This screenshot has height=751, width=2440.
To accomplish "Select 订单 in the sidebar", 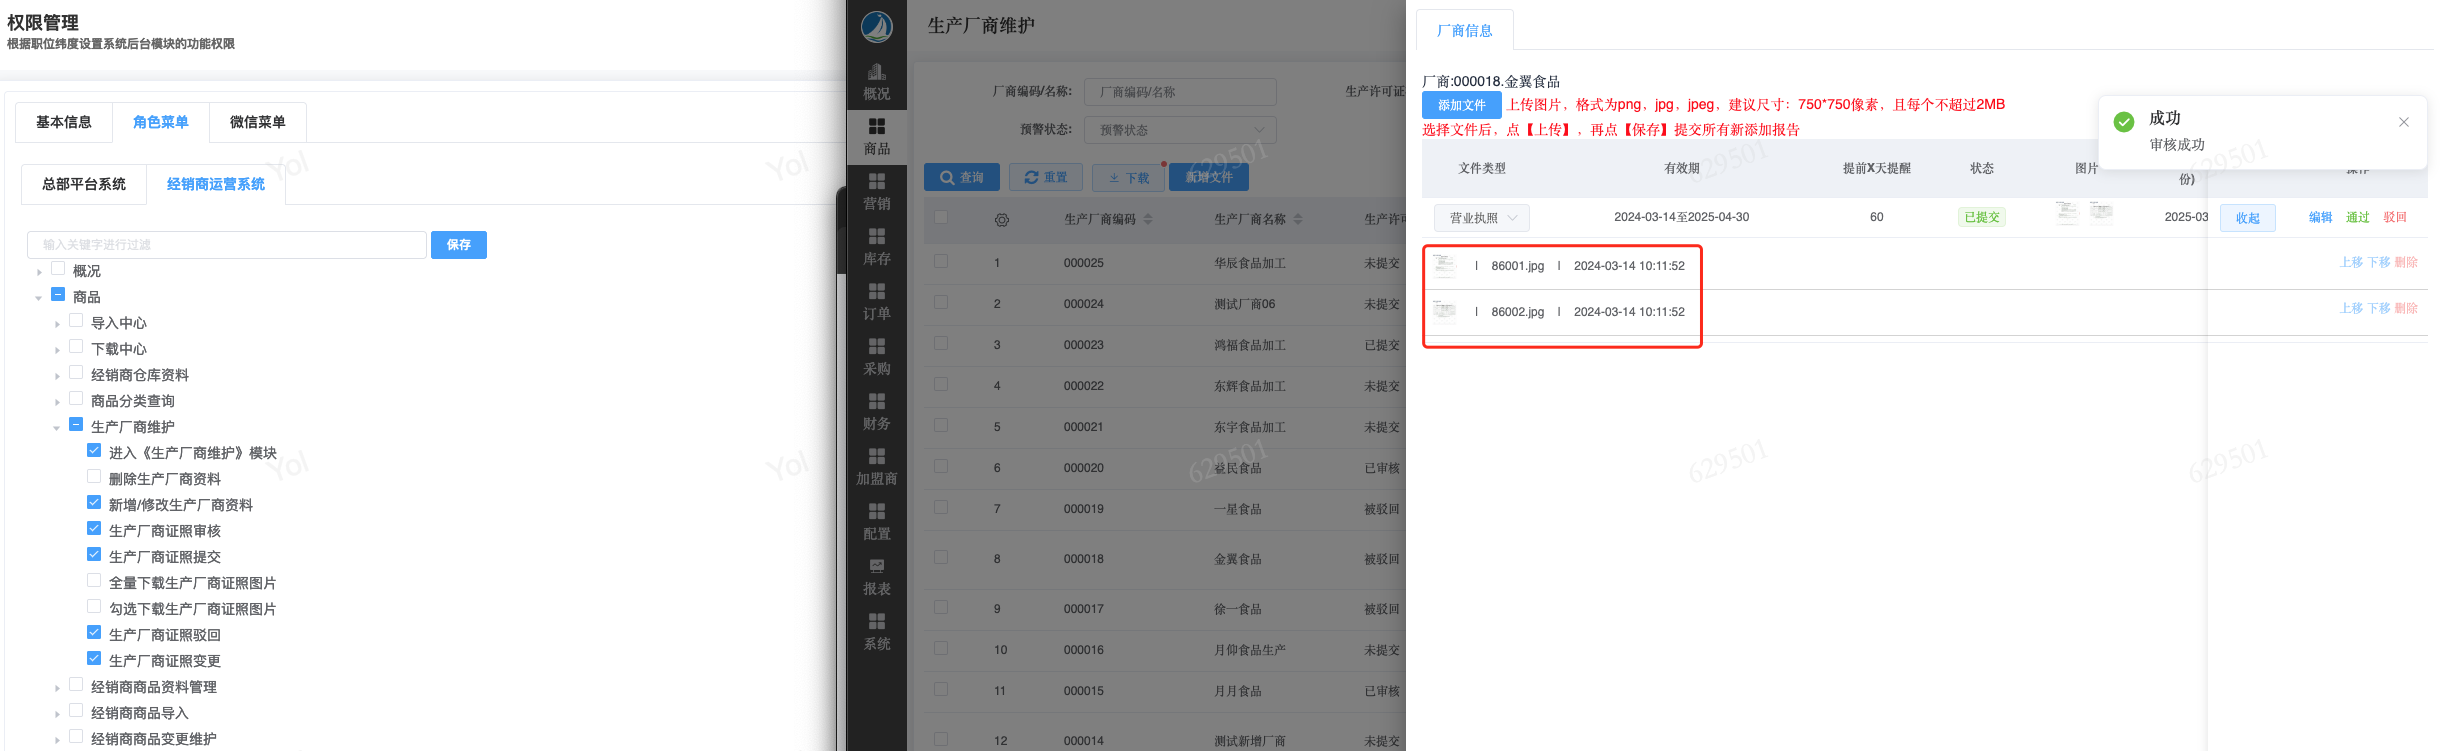I will point(877,302).
